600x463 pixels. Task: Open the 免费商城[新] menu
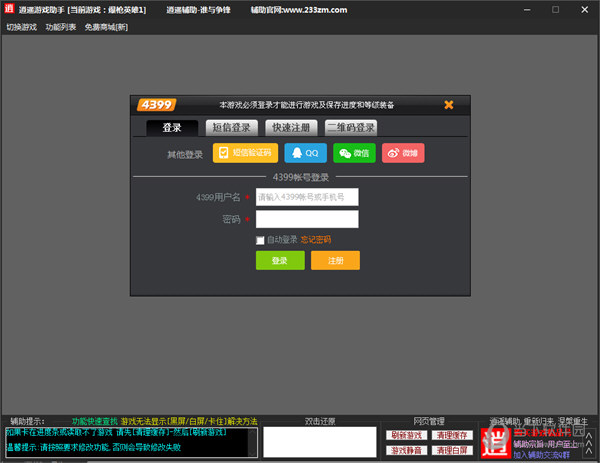[106, 27]
